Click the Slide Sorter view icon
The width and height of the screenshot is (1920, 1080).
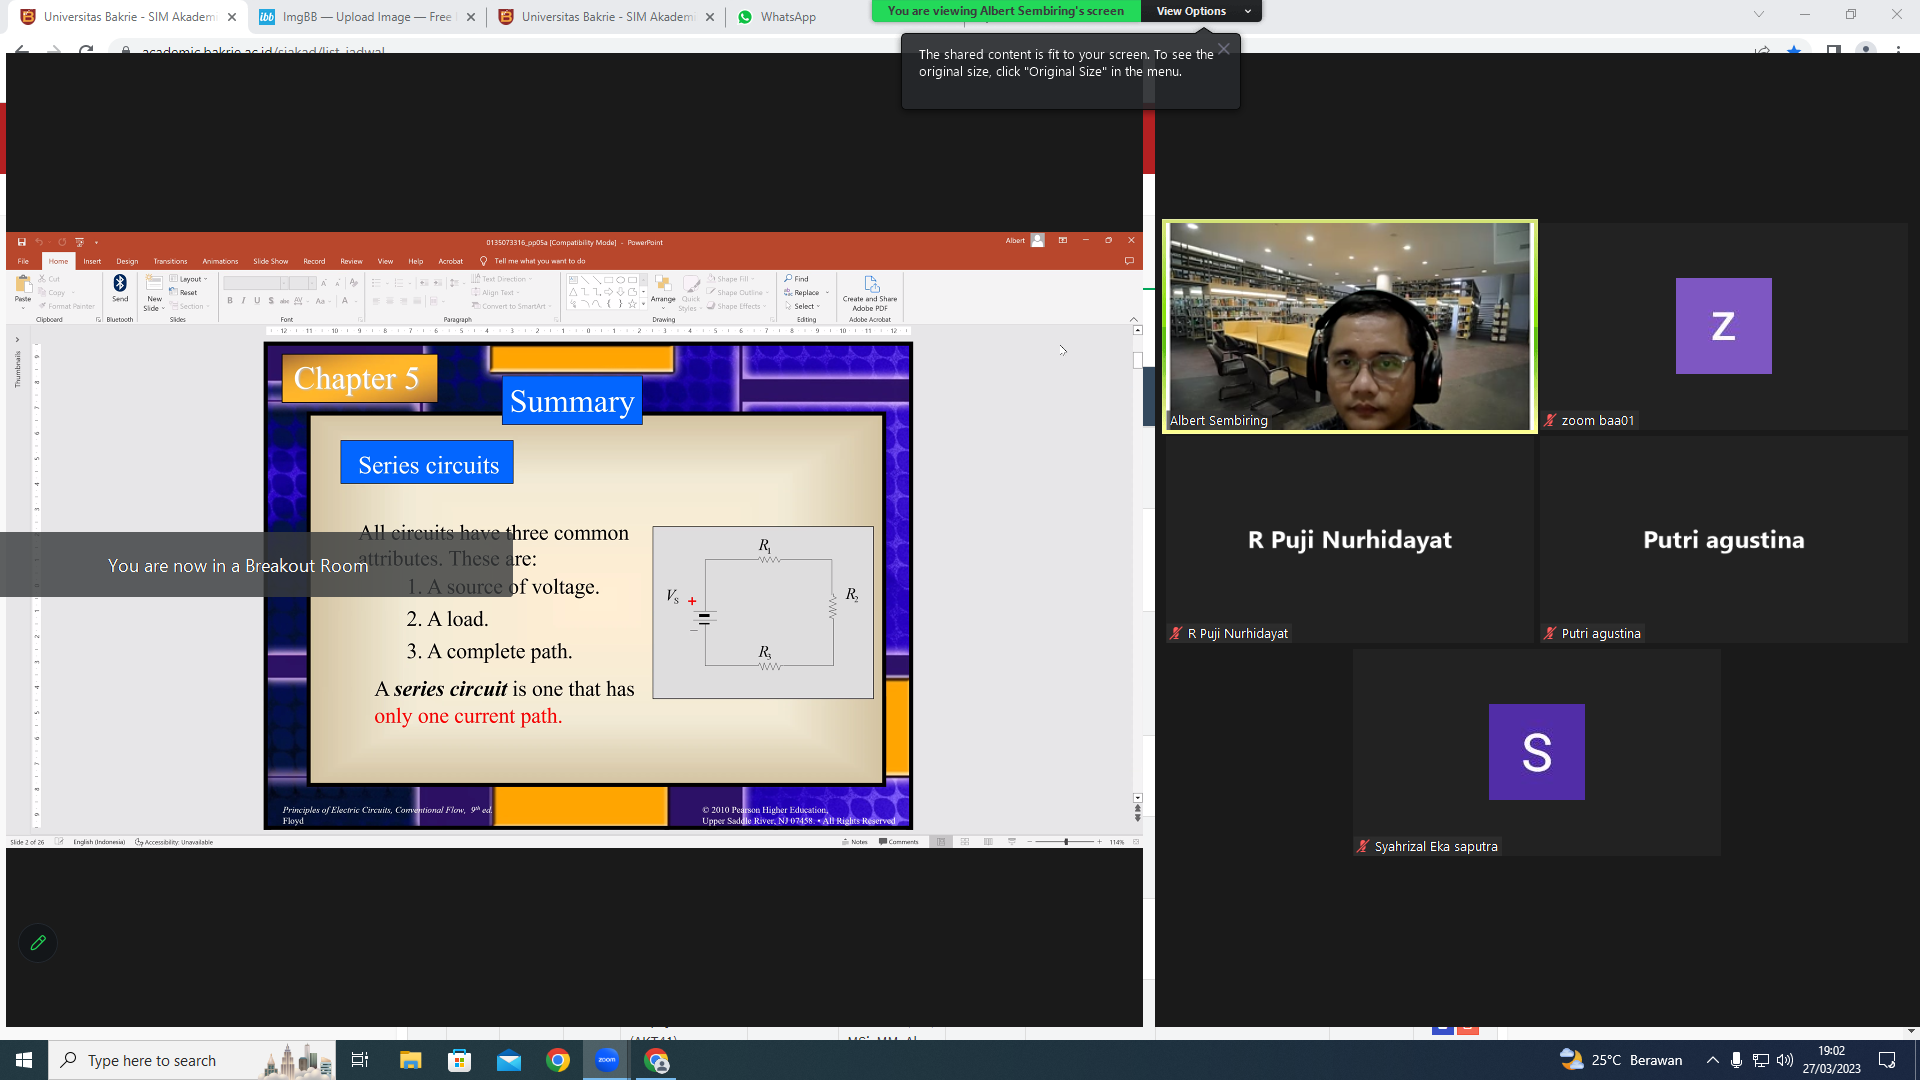pyautogui.click(x=965, y=842)
